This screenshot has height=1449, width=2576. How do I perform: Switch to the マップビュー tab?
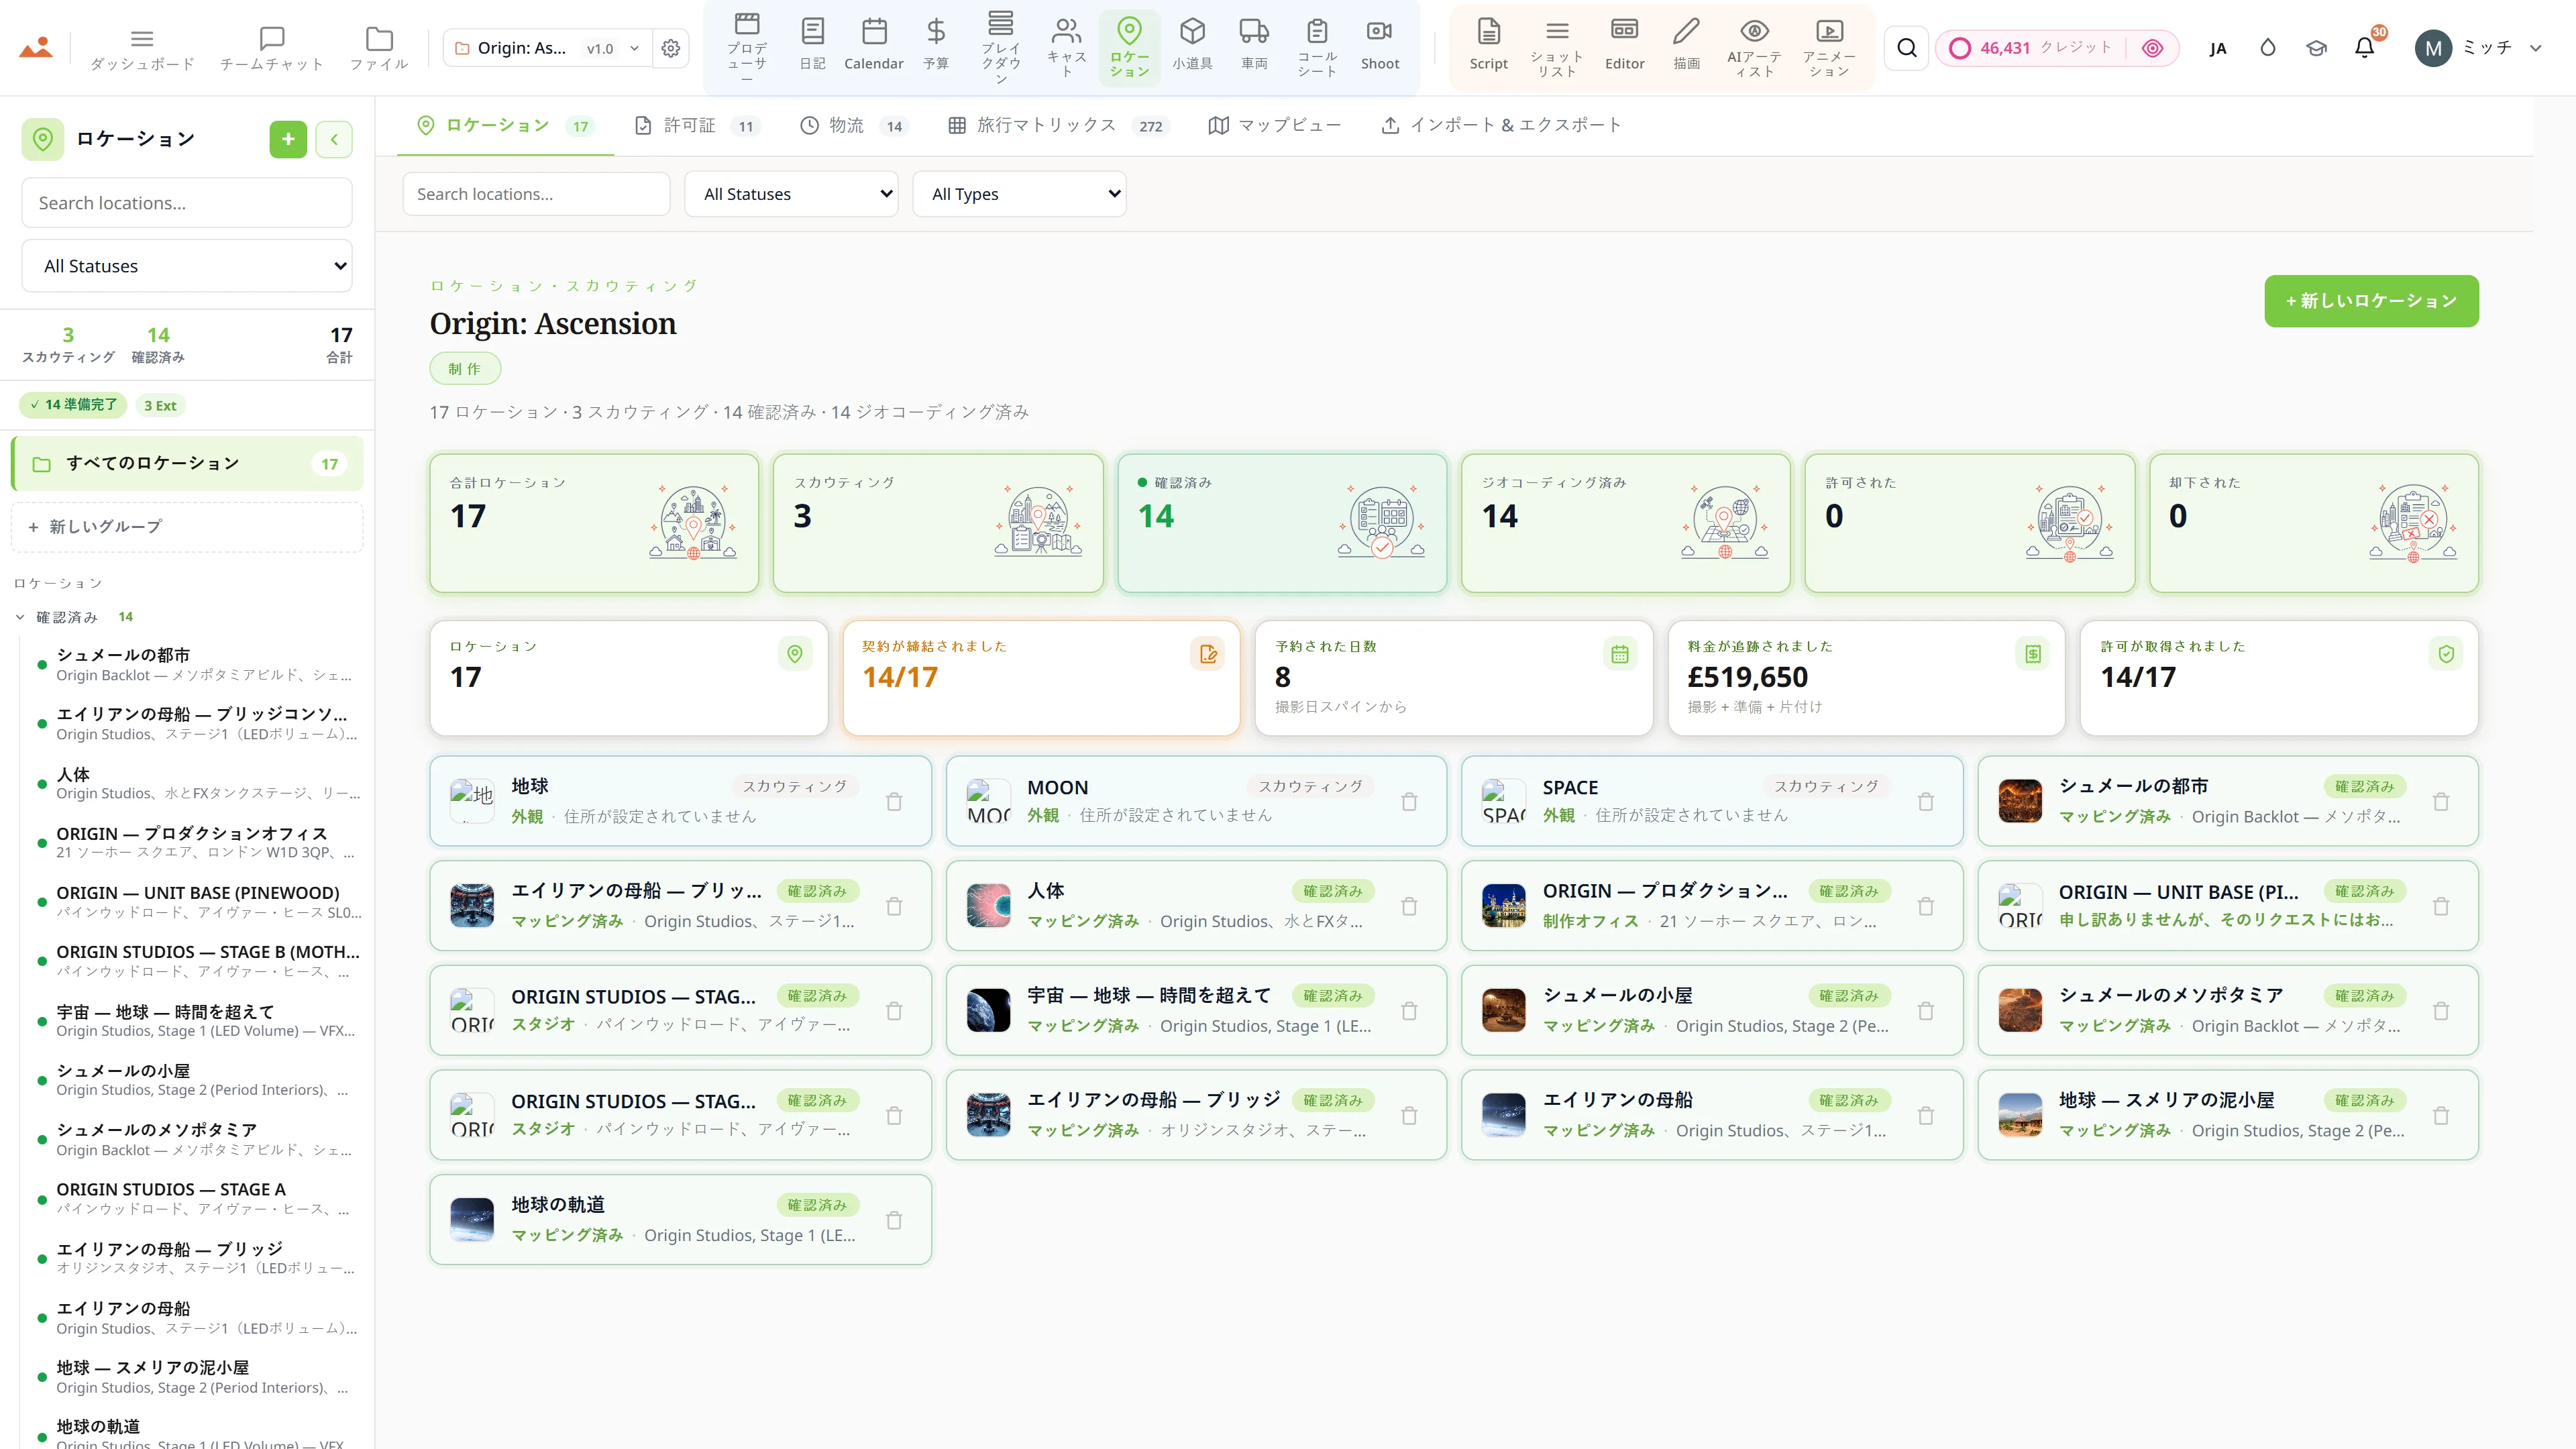tap(1275, 125)
